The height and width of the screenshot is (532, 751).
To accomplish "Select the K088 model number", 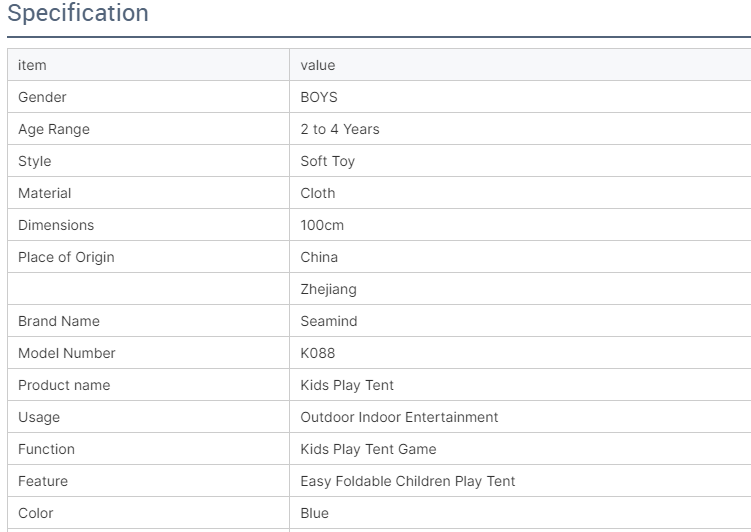I will point(318,353).
